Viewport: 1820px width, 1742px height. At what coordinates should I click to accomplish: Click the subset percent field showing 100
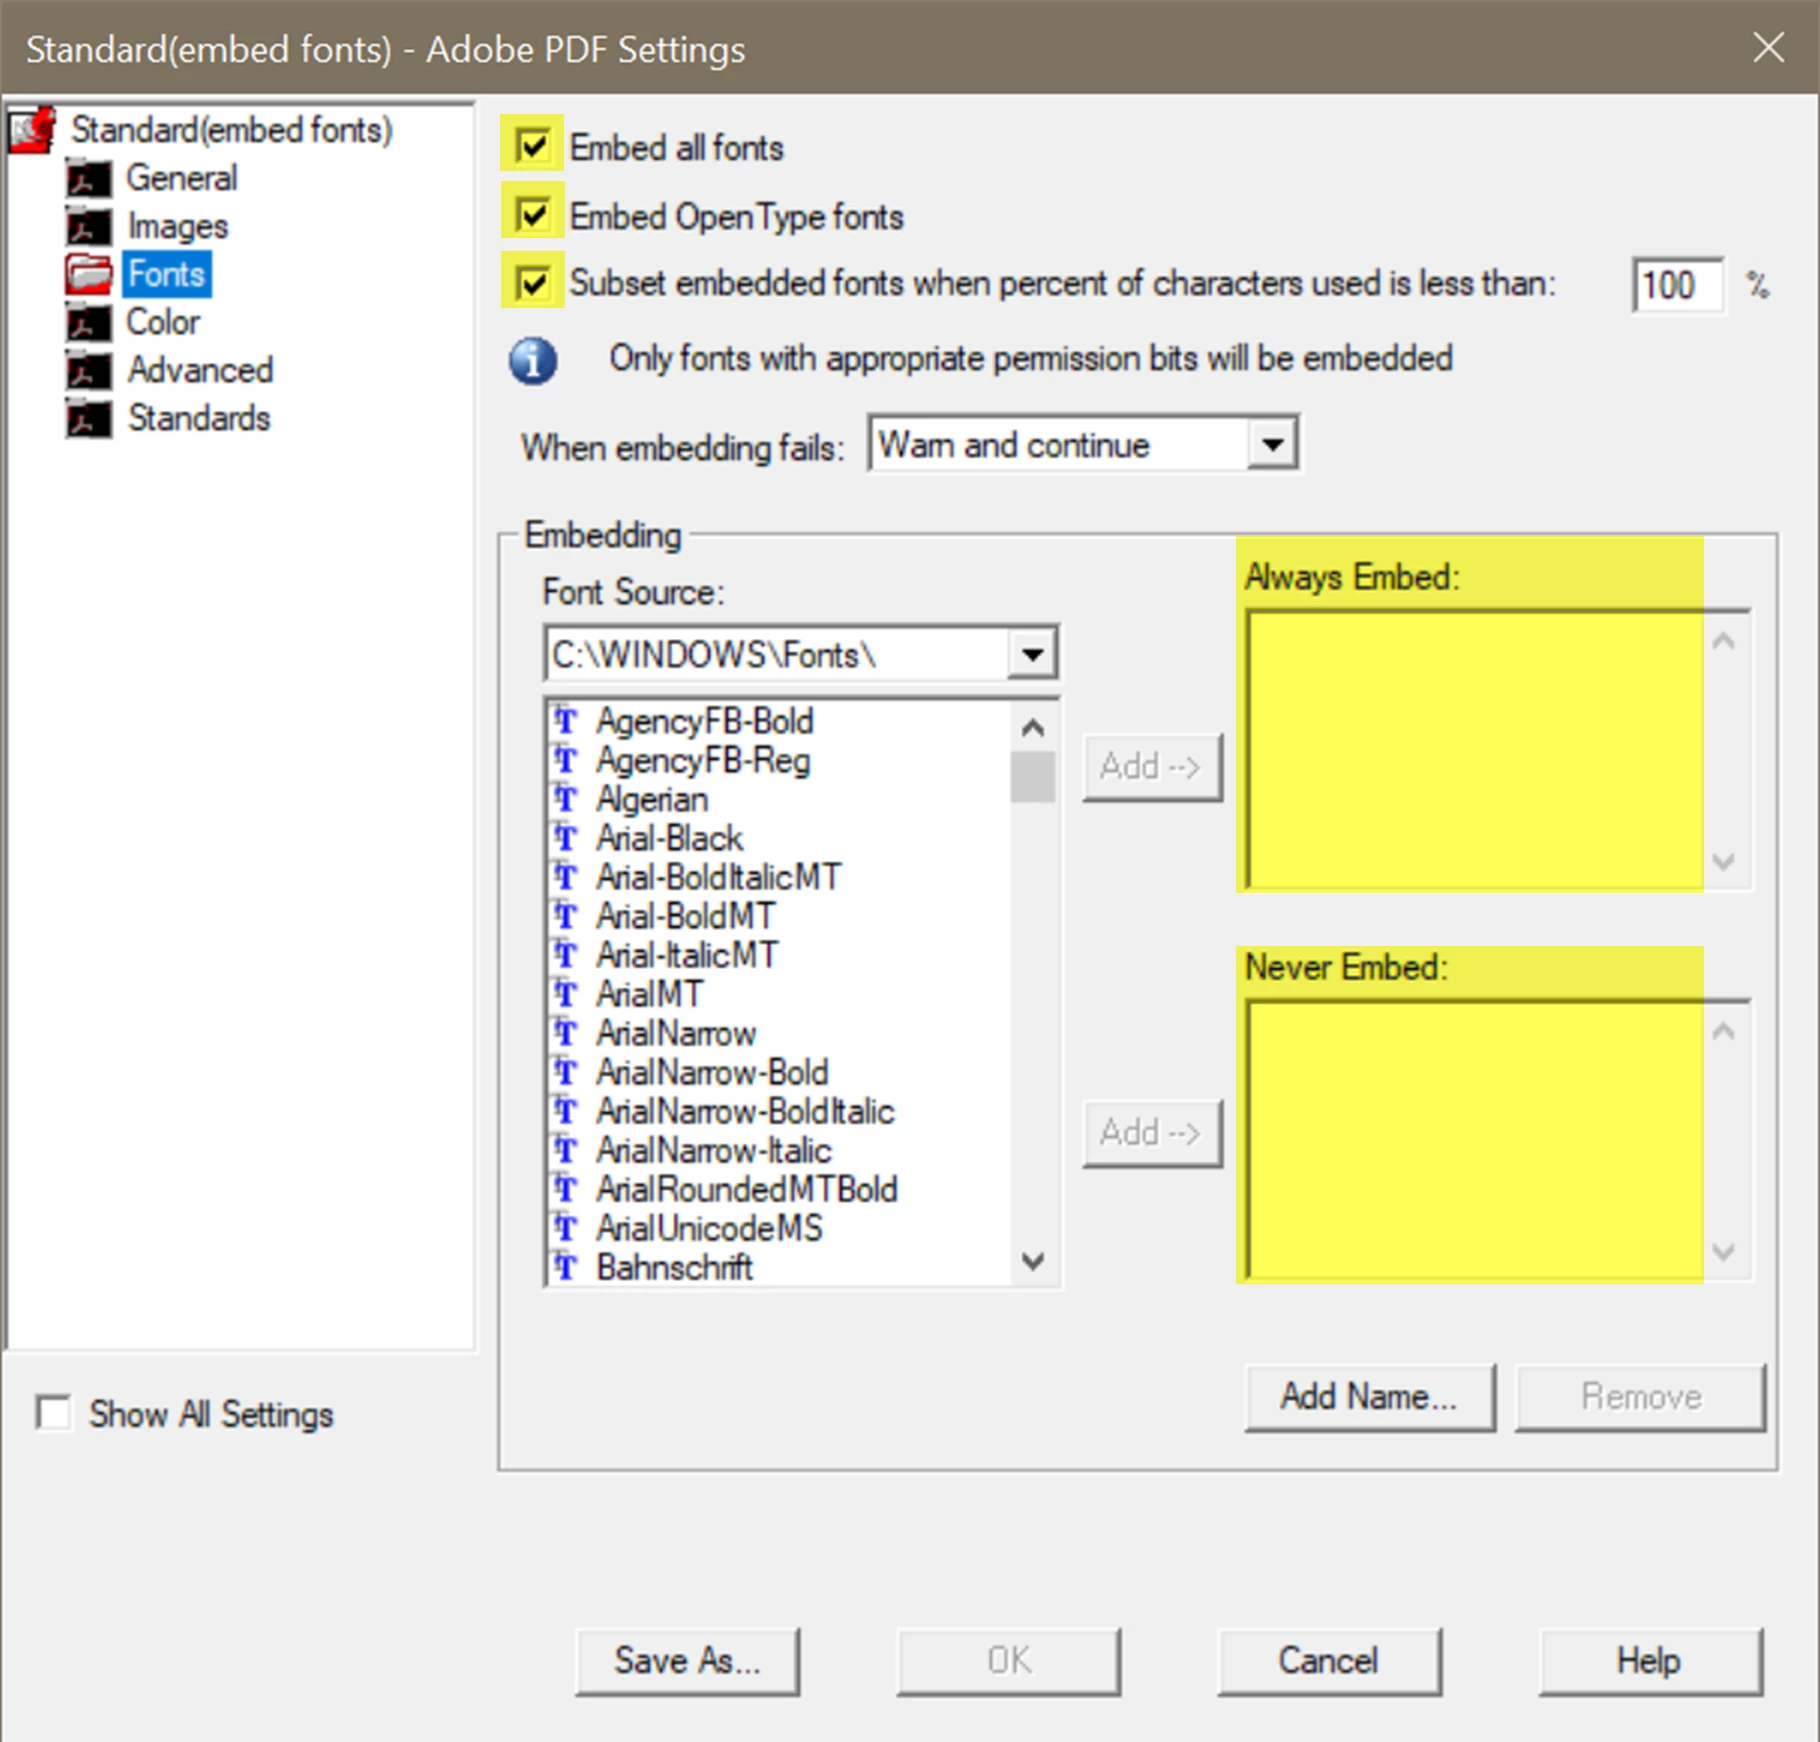[x=1677, y=286]
